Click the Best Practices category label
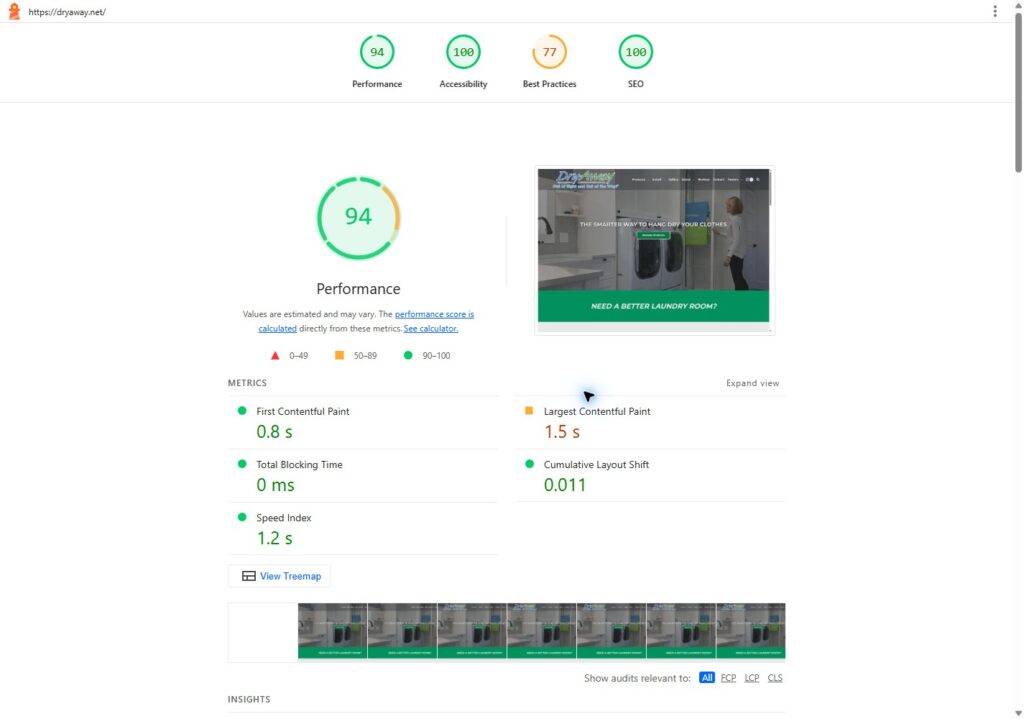 pyautogui.click(x=549, y=84)
